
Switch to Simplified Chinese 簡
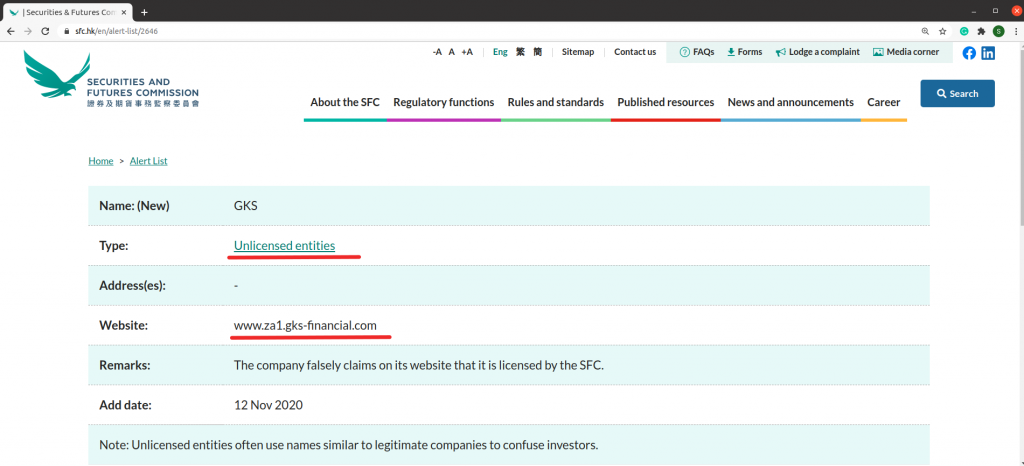[x=537, y=52]
